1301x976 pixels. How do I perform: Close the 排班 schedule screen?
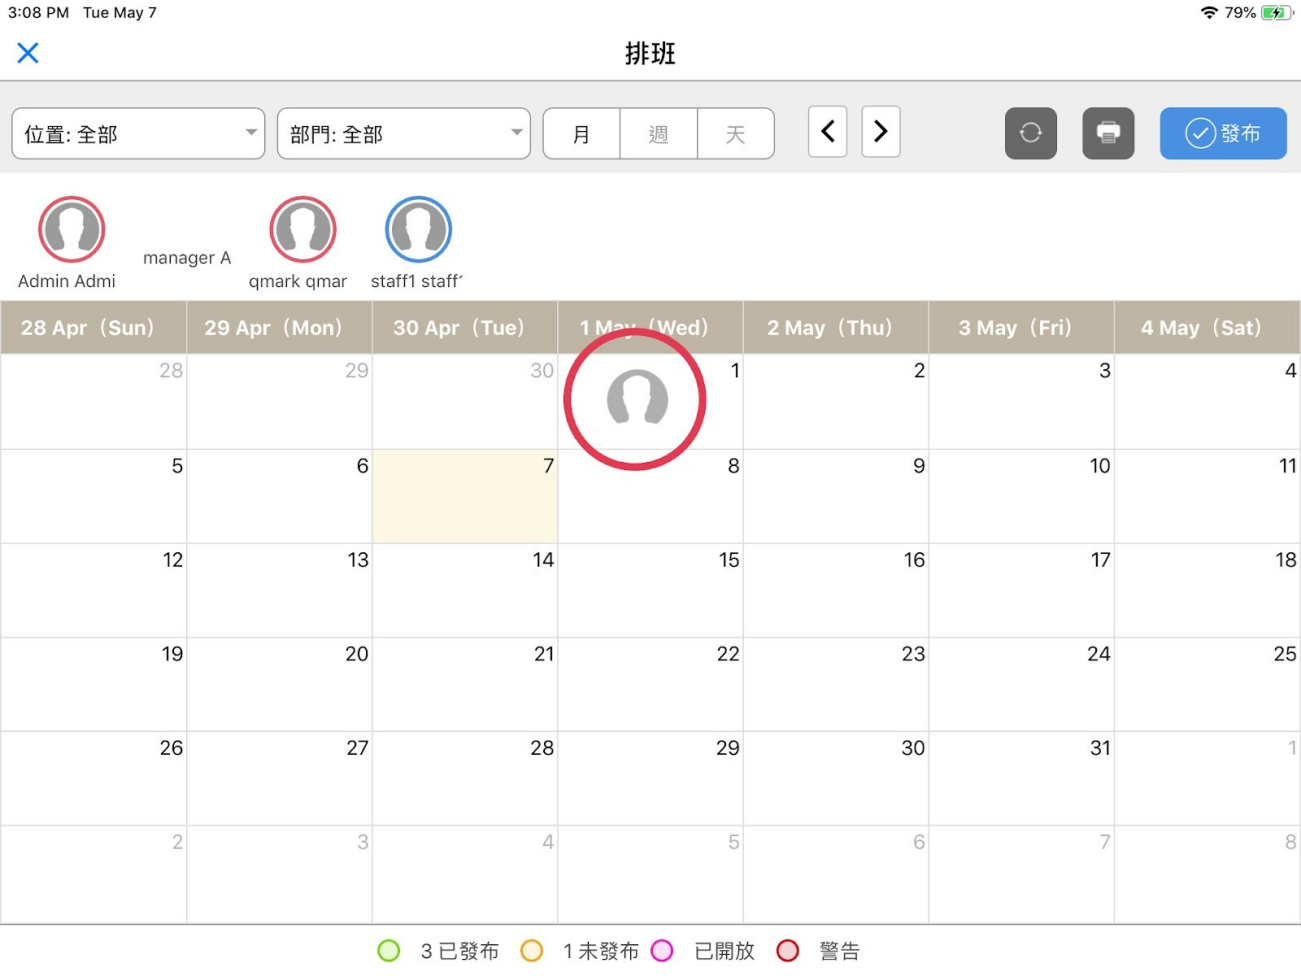[28, 53]
